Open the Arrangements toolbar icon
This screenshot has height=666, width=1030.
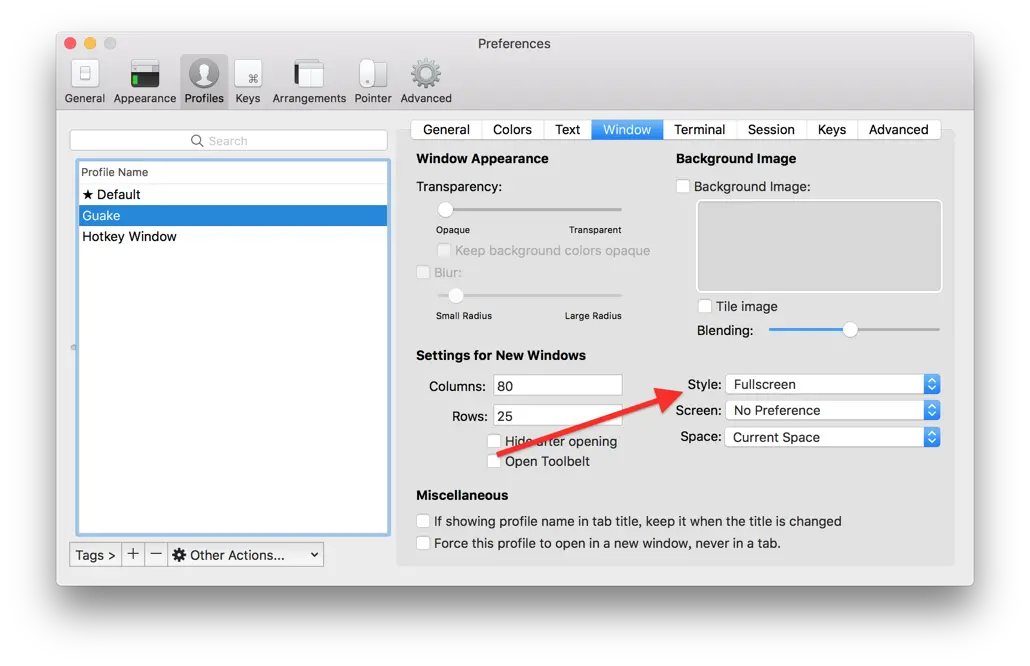[x=309, y=81]
